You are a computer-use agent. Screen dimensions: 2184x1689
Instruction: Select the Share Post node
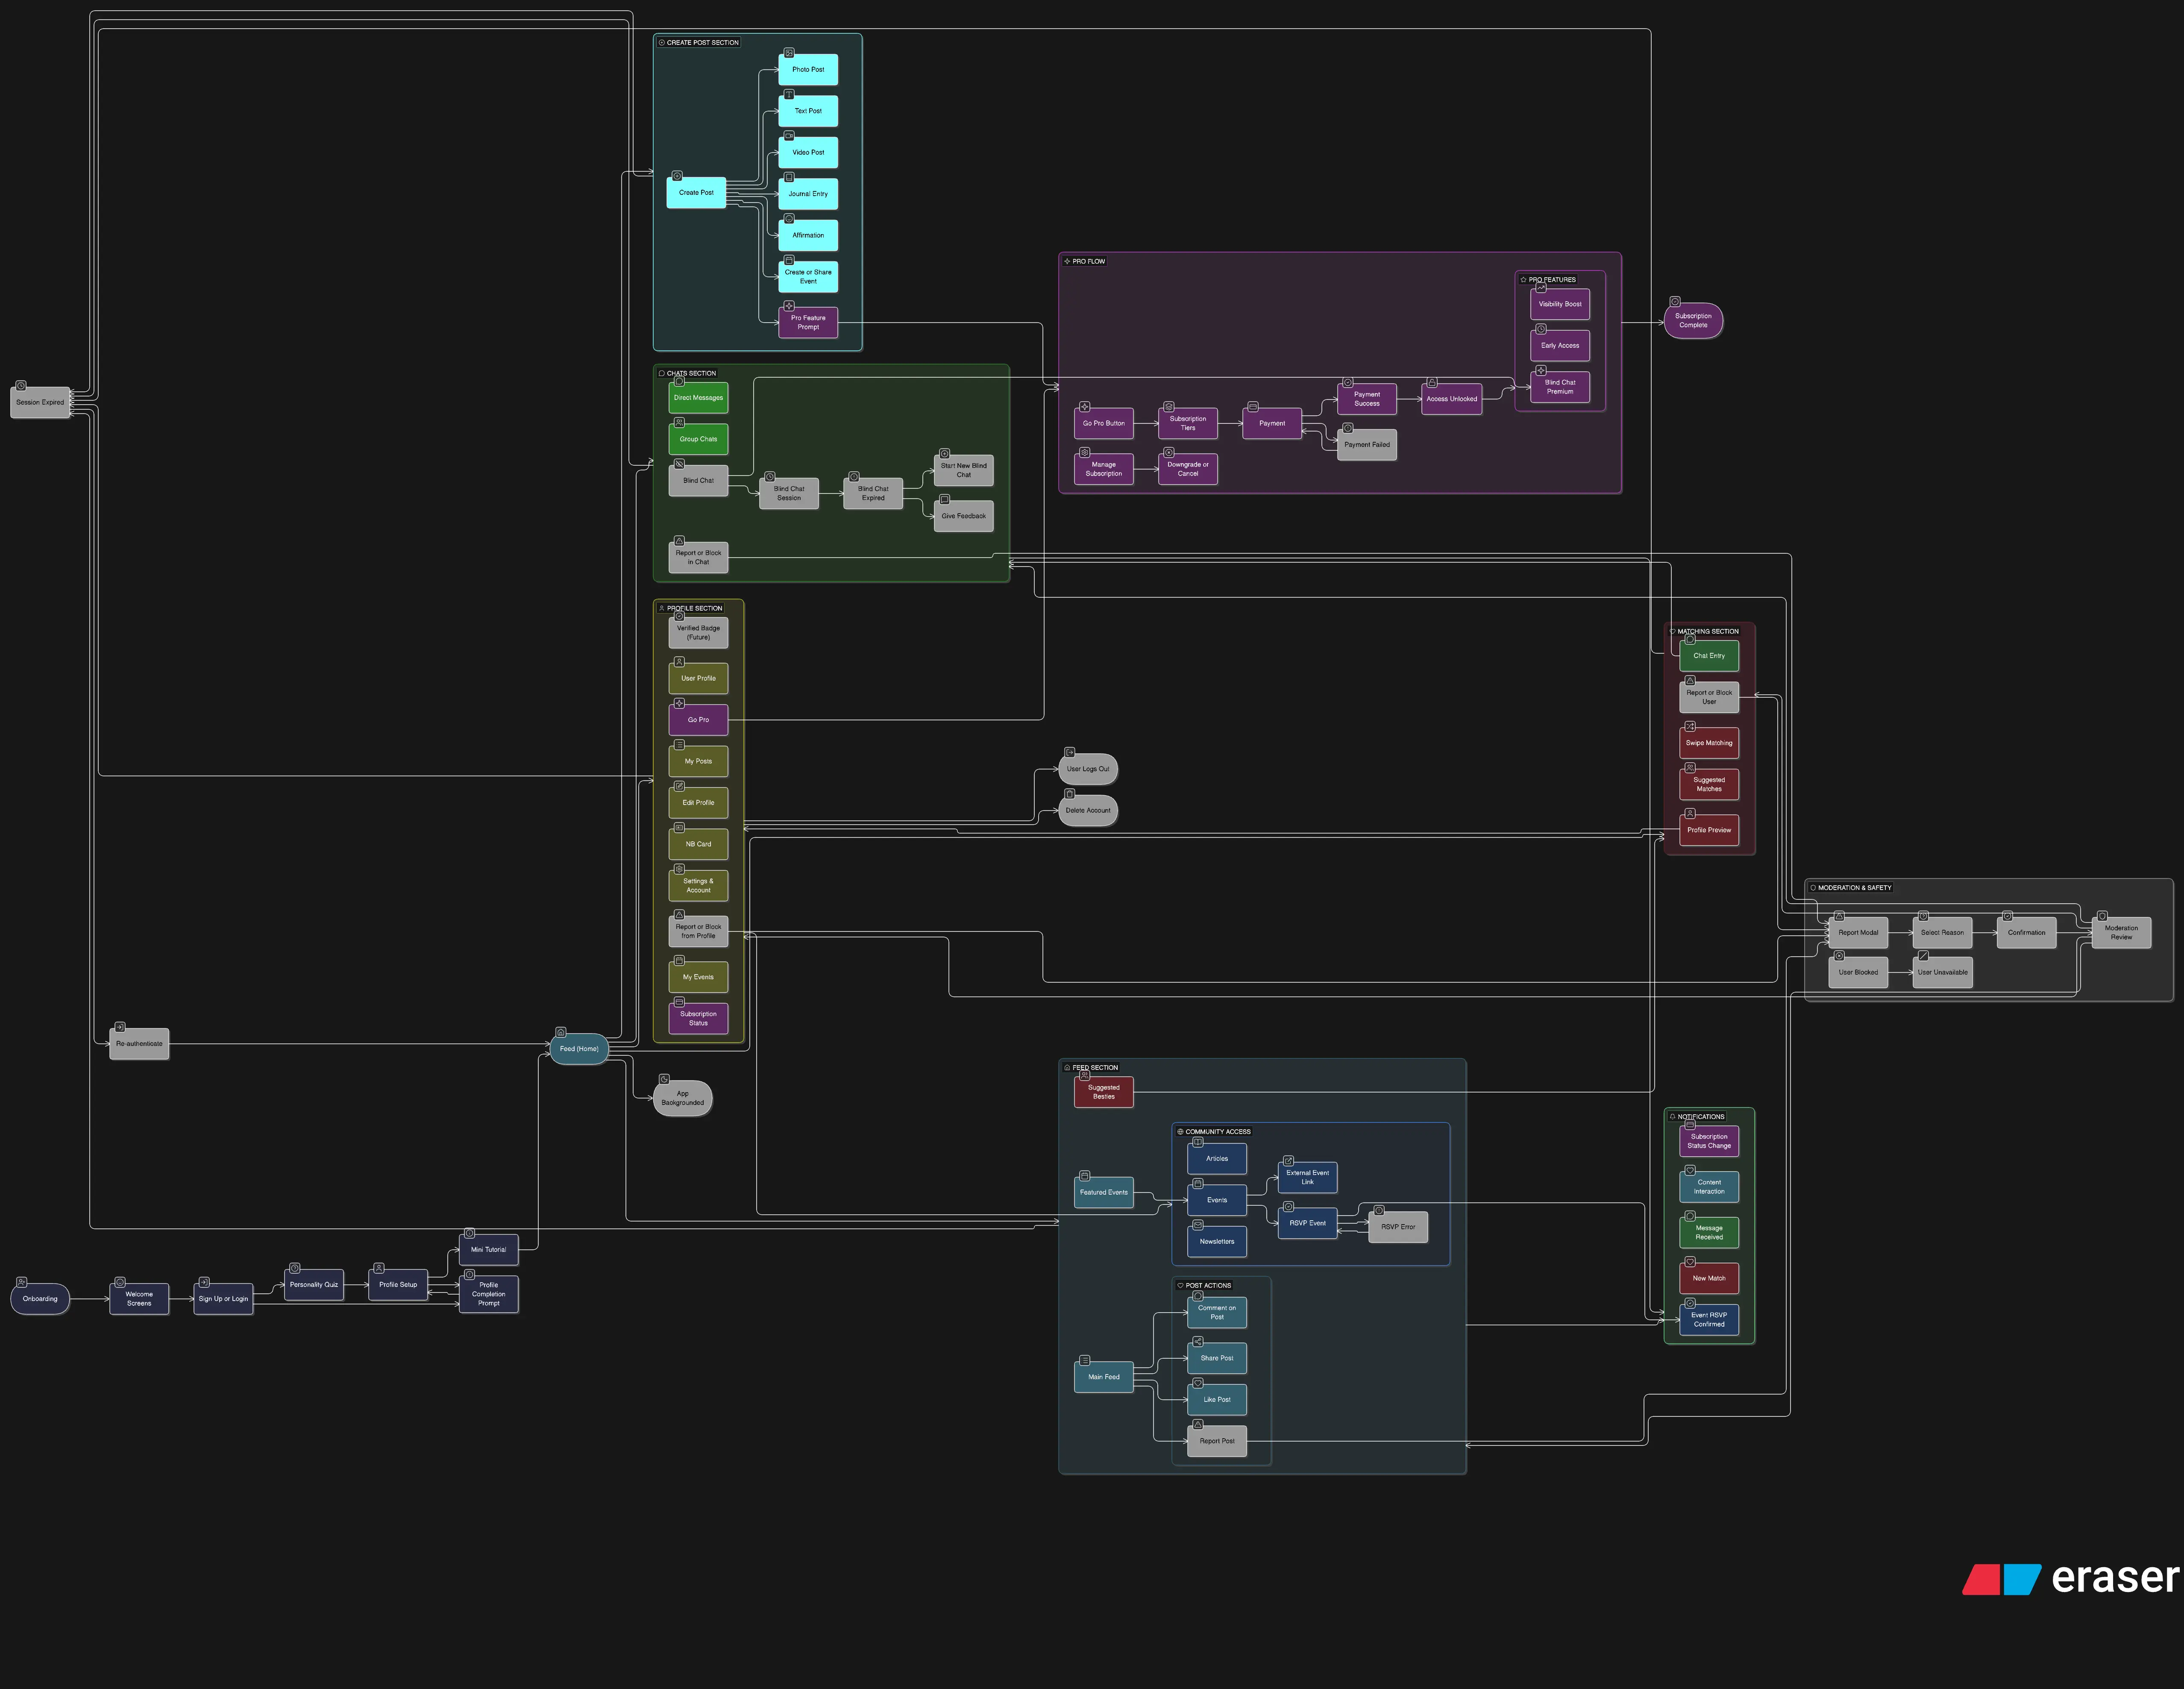1217,1358
